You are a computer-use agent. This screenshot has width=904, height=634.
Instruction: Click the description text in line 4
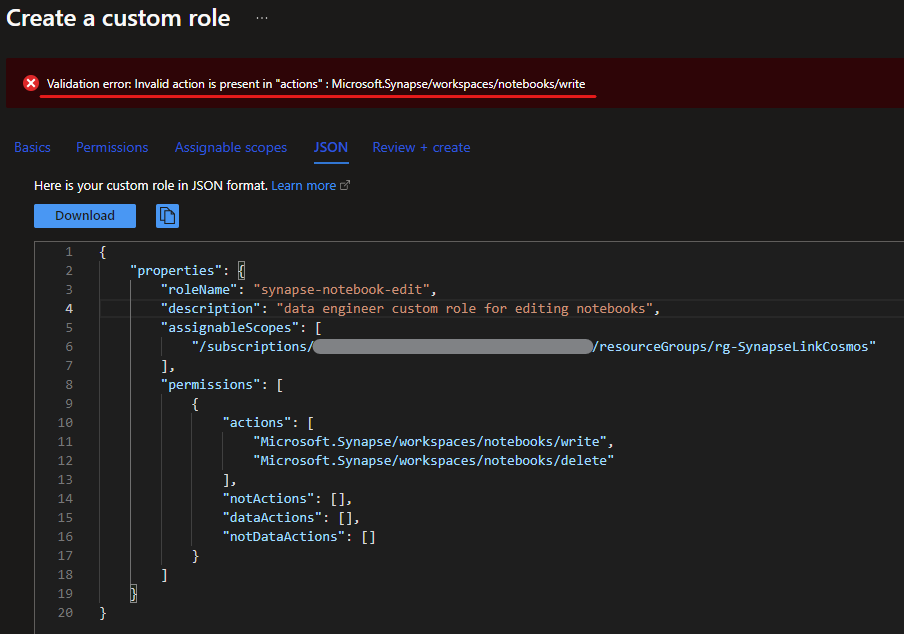pyautogui.click(x=465, y=308)
